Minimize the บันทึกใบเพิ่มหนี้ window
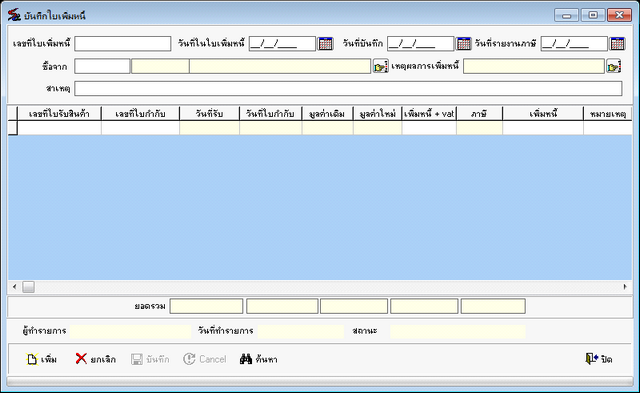The height and width of the screenshot is (393, 640). pos(567,15)
